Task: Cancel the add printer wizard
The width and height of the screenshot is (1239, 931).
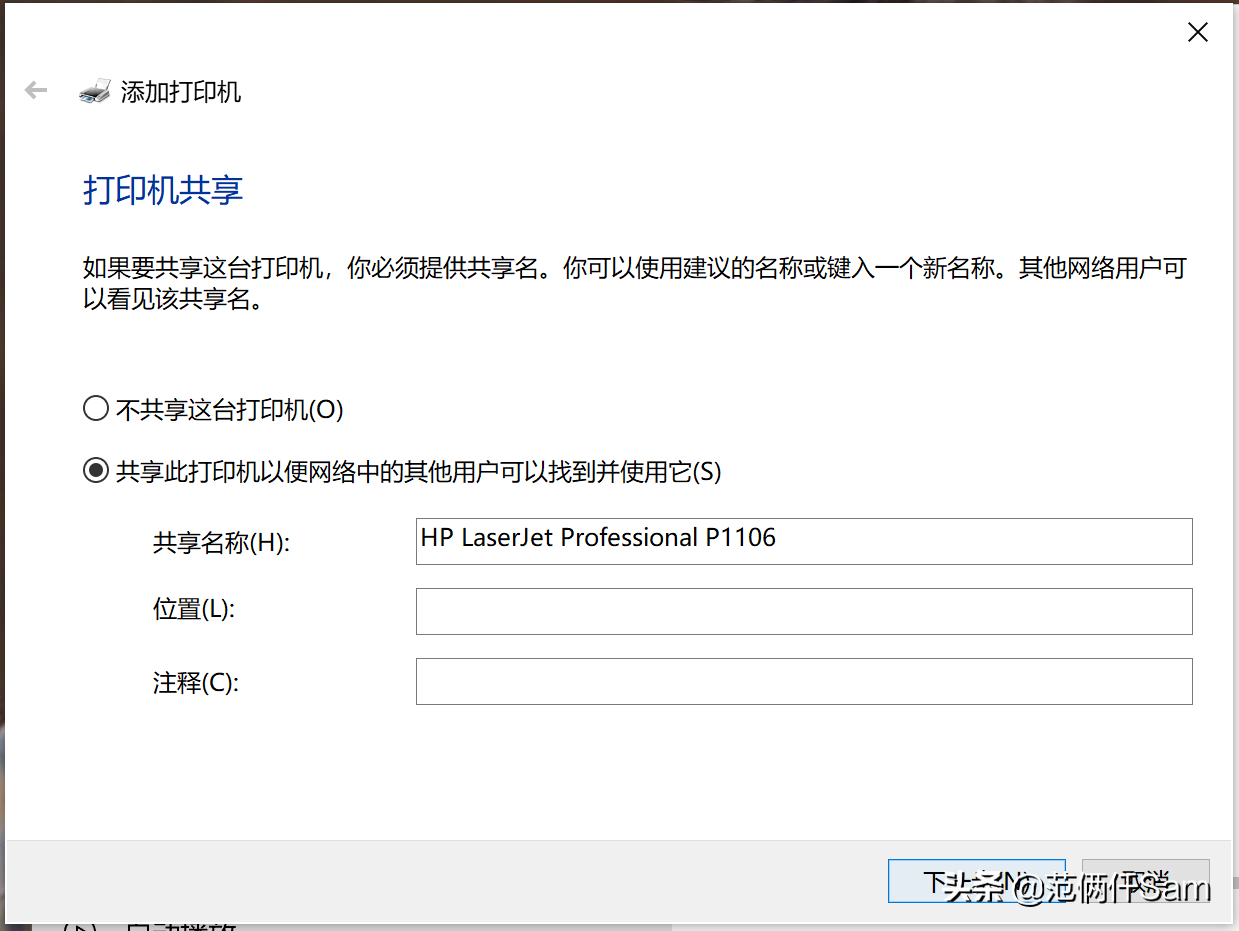Action: 1146,881
